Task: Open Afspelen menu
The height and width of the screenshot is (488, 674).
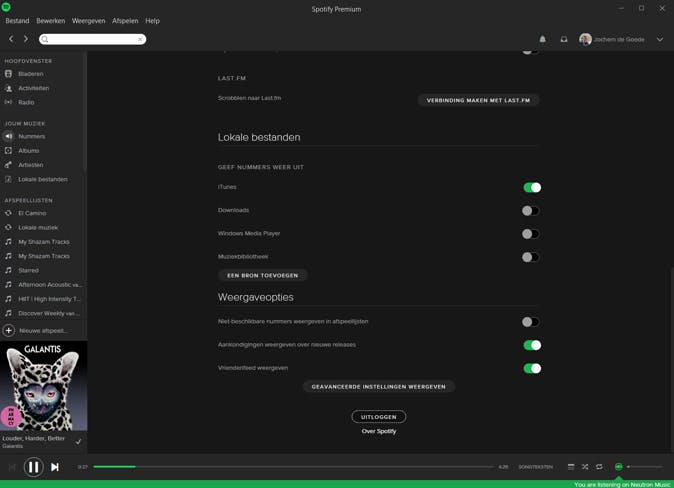Action: pyautogui.click(x=125, y=21)
